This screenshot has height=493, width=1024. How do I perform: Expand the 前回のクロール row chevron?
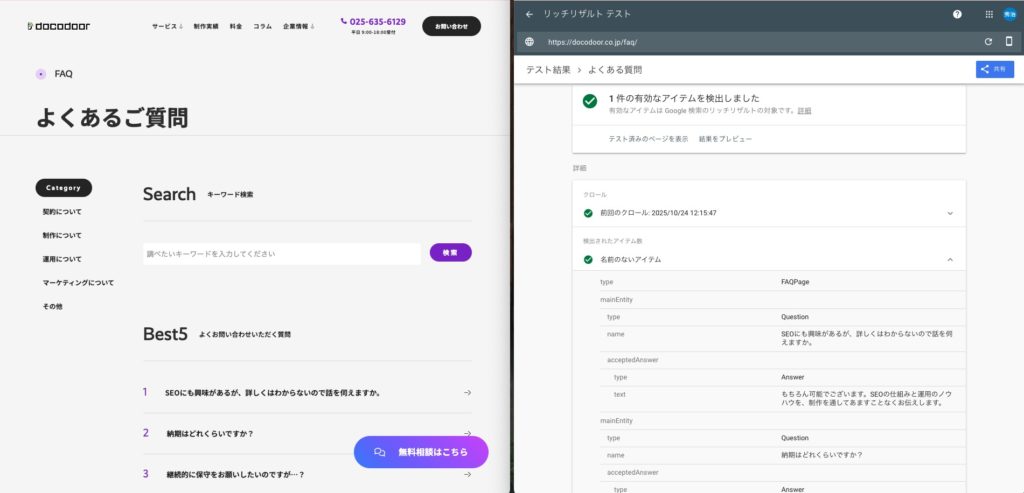(950, 213)
